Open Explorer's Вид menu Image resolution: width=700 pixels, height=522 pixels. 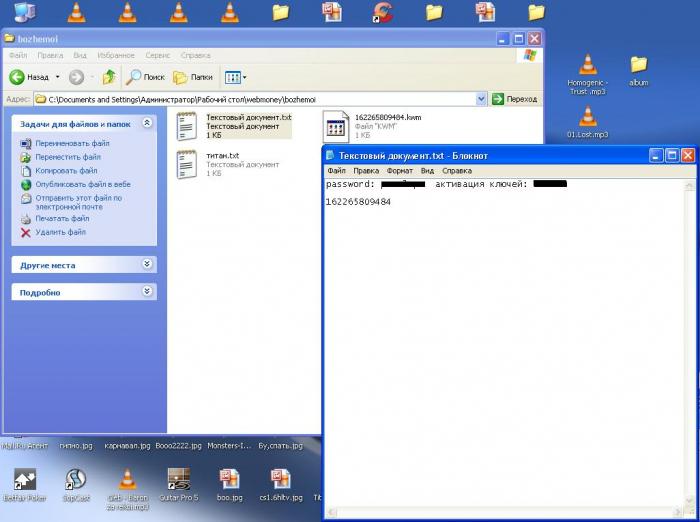click(x=80, y=55)
